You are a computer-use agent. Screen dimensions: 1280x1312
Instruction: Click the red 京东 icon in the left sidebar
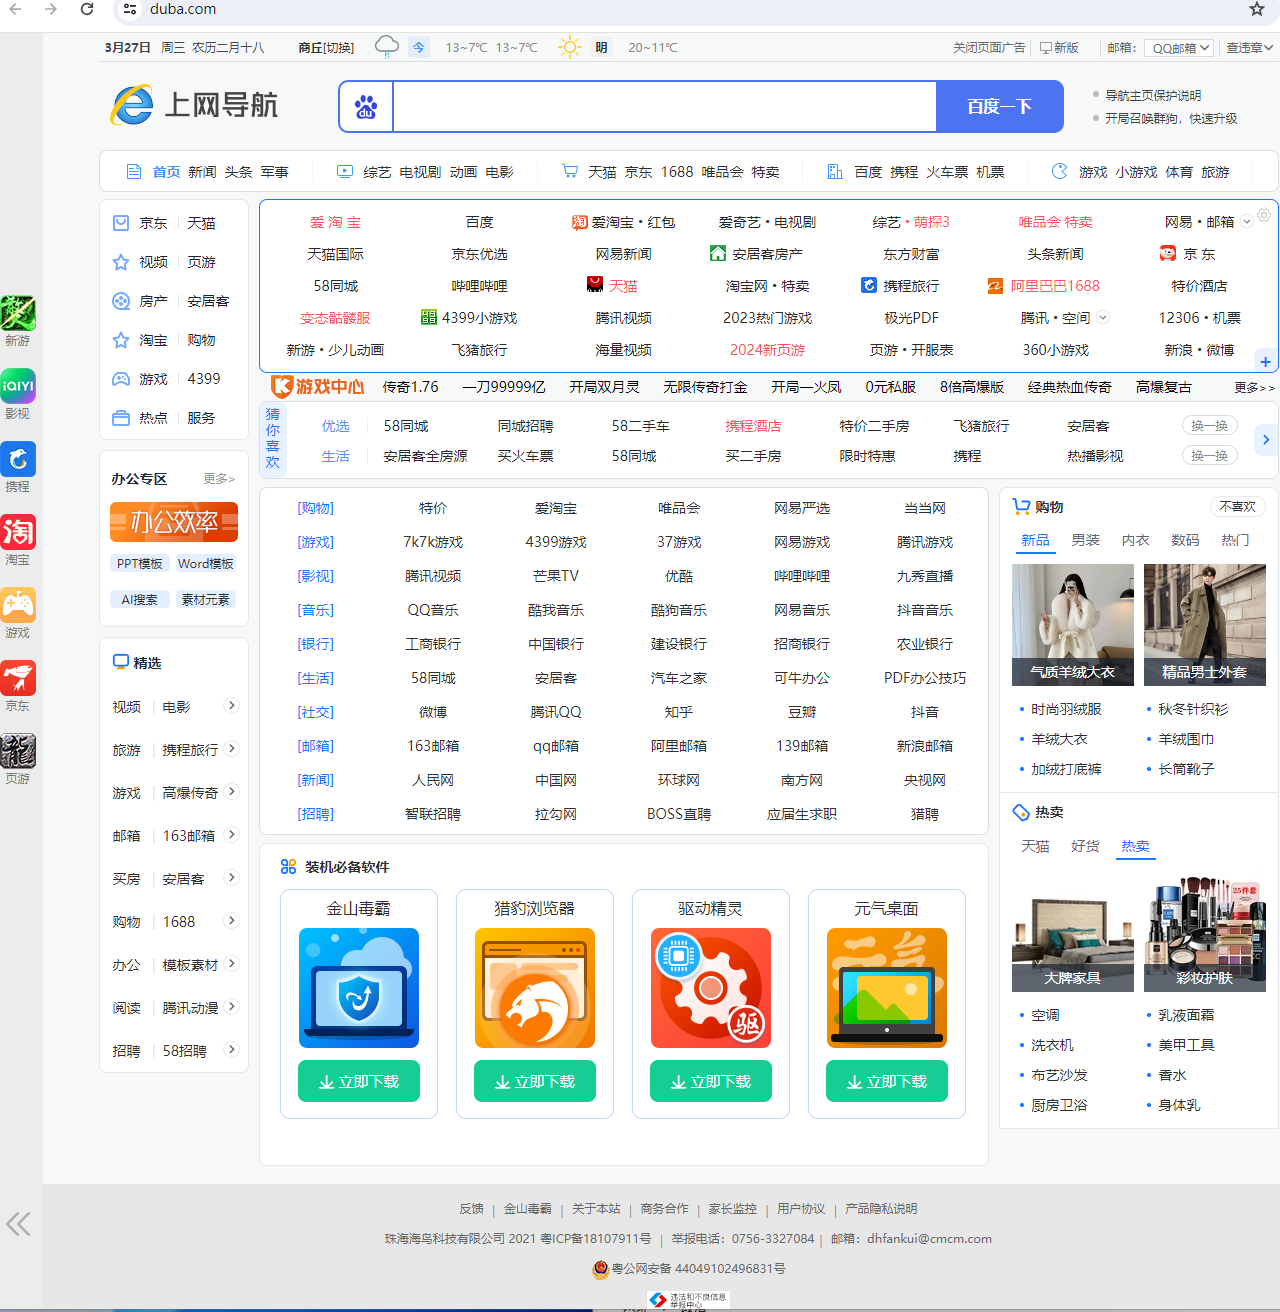tap(17, 678)
